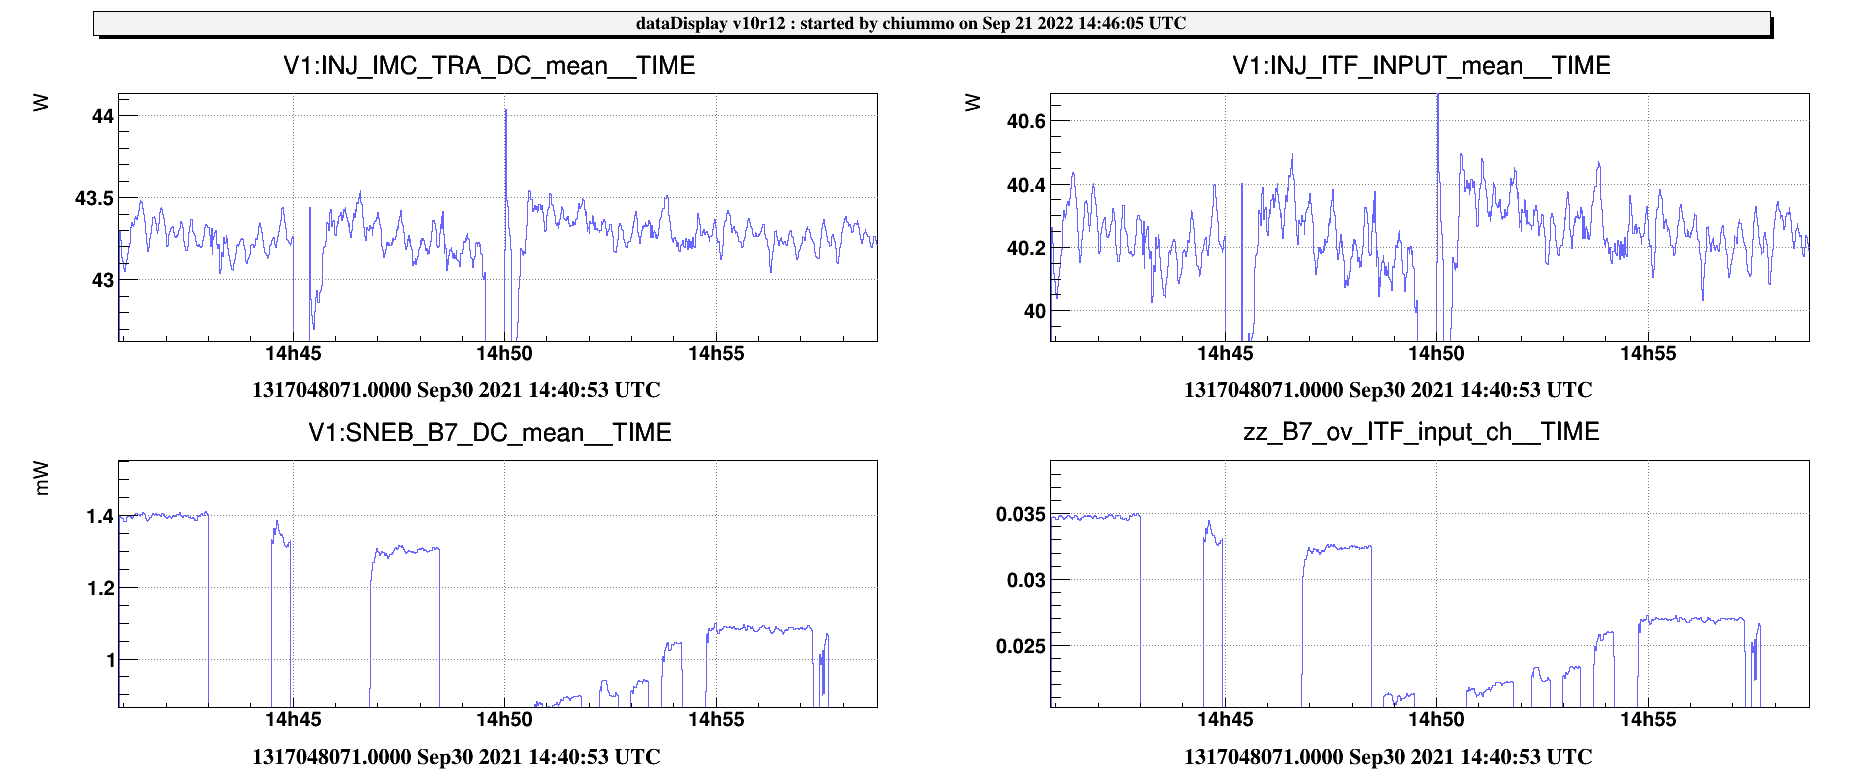Click the 14h55 tick label under IMC_TRA plot

point(716,353)
